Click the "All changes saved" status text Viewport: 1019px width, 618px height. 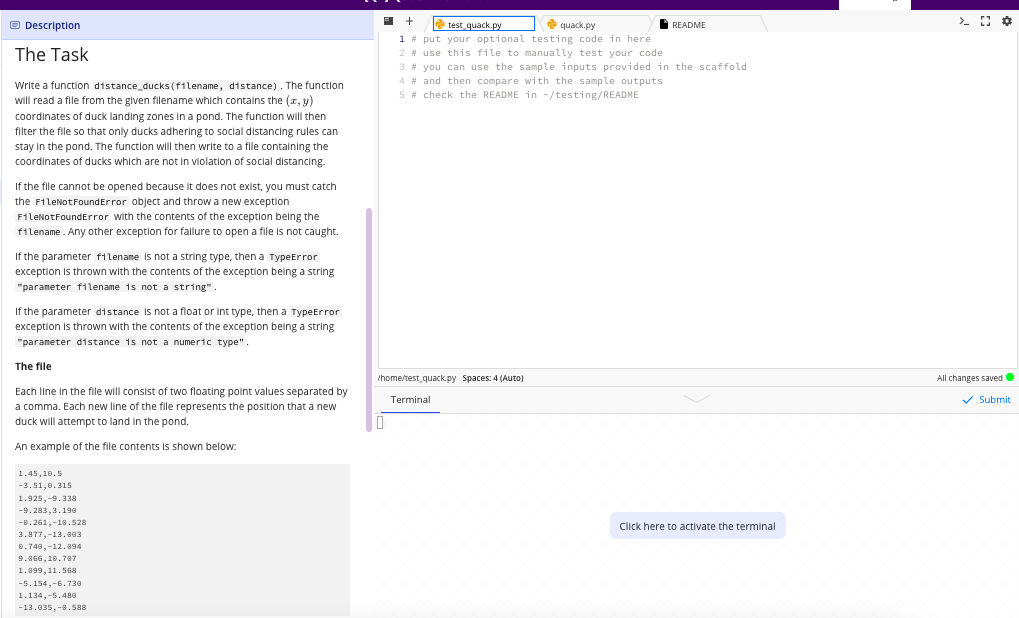(x=970, y=378)
